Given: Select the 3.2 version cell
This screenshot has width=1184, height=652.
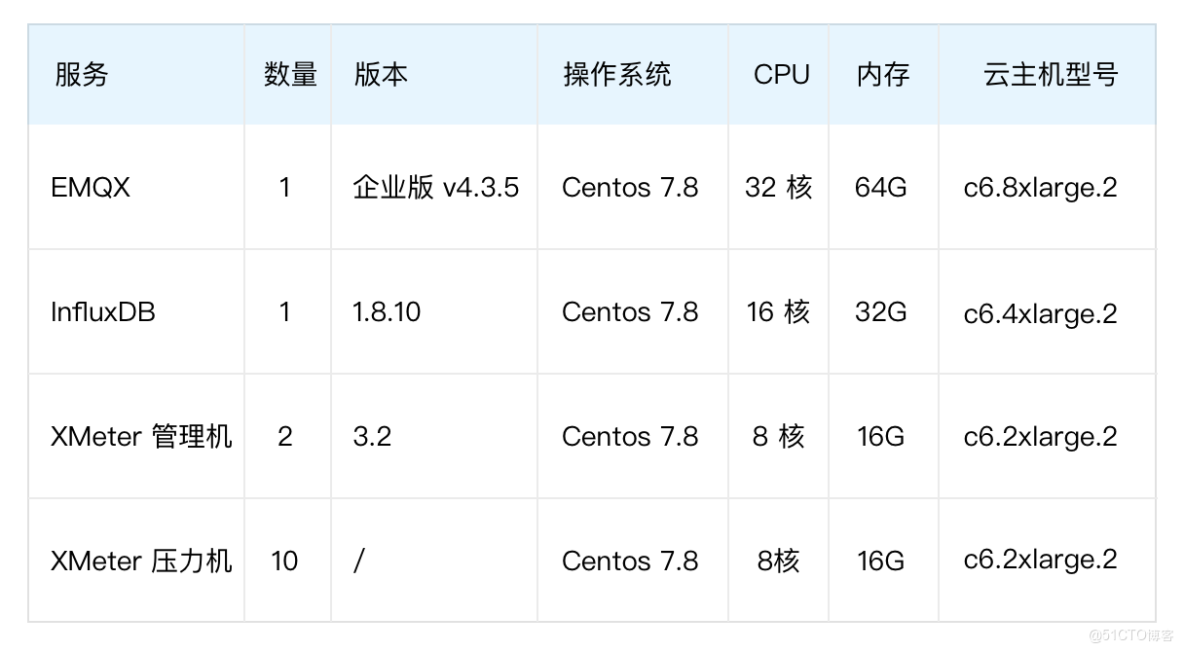Looking at the screenshot, I should tap(372, 436).
